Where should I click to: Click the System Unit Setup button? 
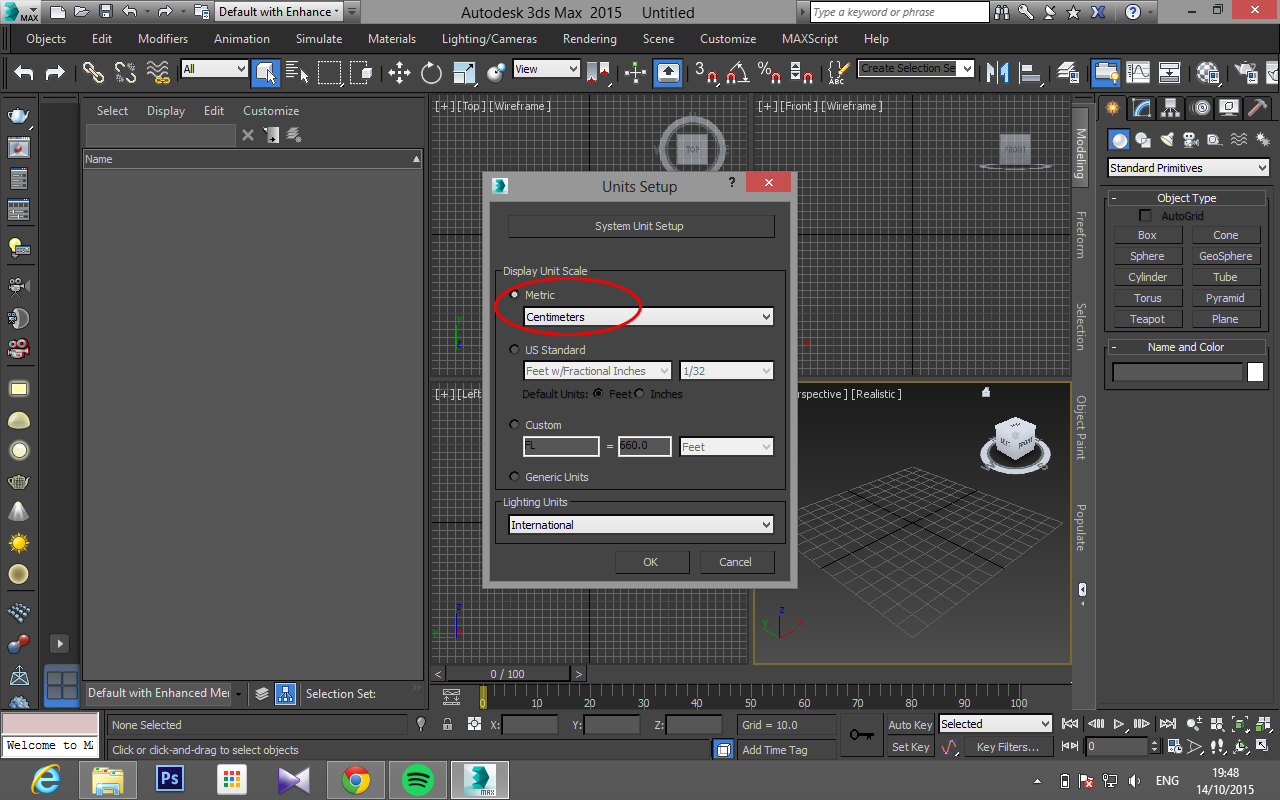pos(640,226)
